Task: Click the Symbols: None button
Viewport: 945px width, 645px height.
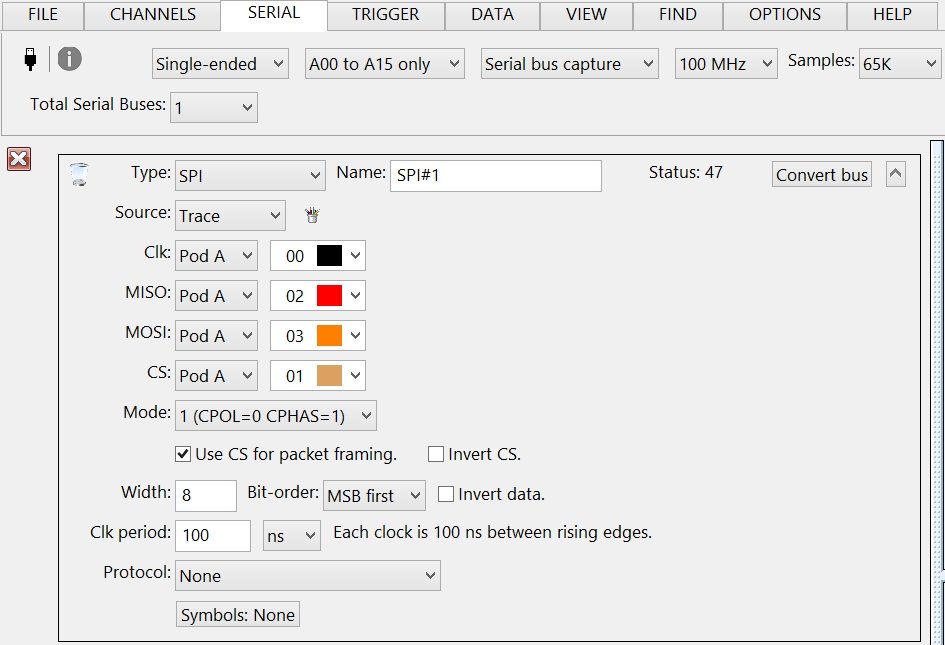Action: 238,615
